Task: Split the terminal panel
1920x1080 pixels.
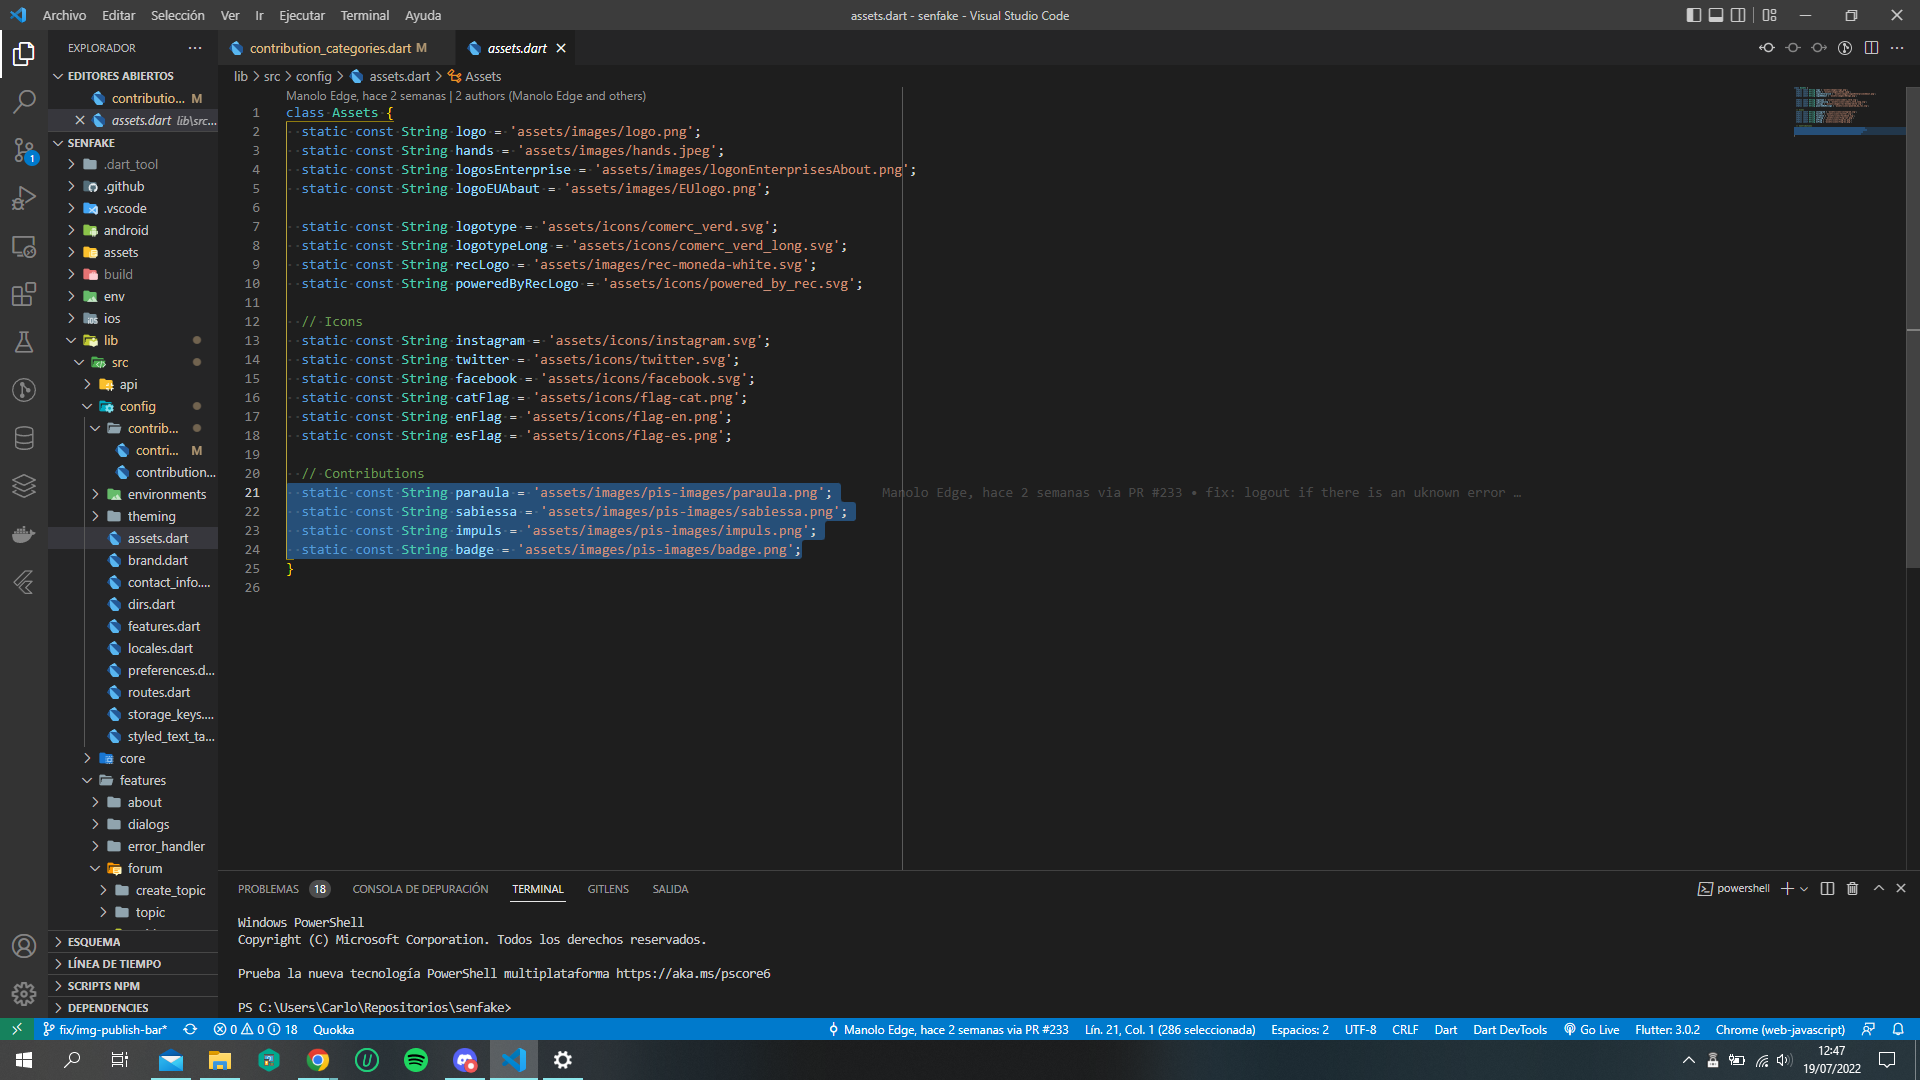Action: [x=1827, y=888]
